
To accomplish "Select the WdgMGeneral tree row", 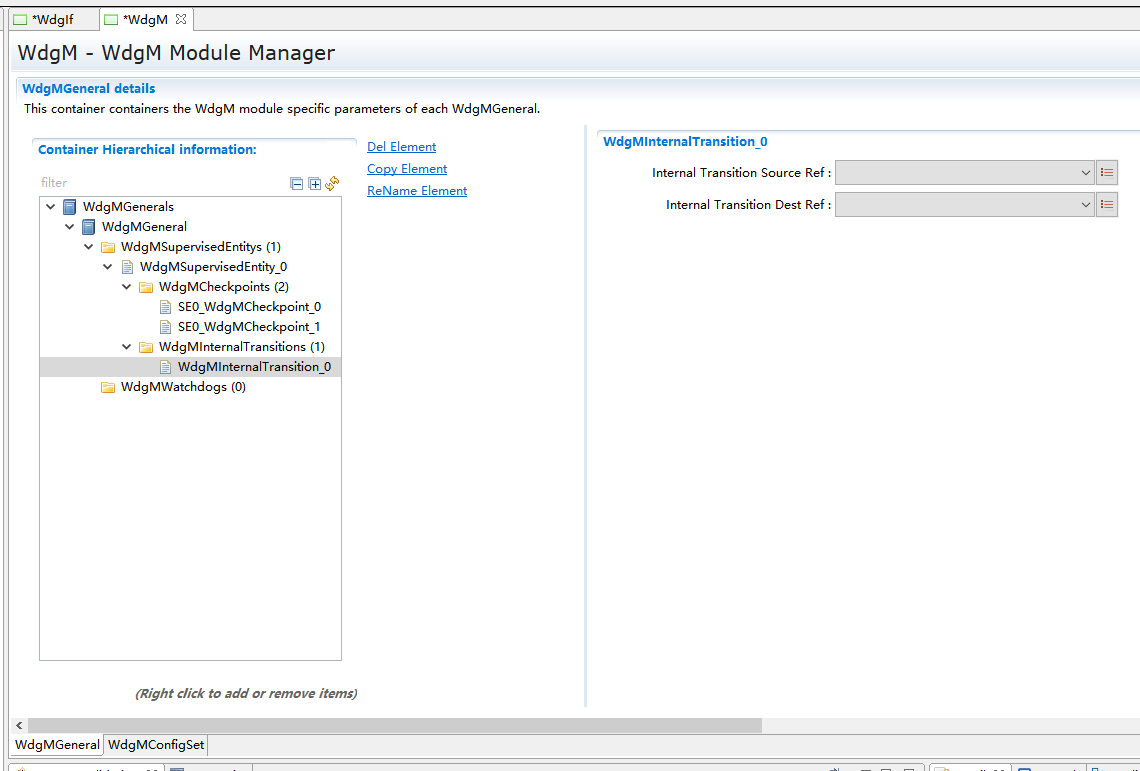I will click(144, 226).
